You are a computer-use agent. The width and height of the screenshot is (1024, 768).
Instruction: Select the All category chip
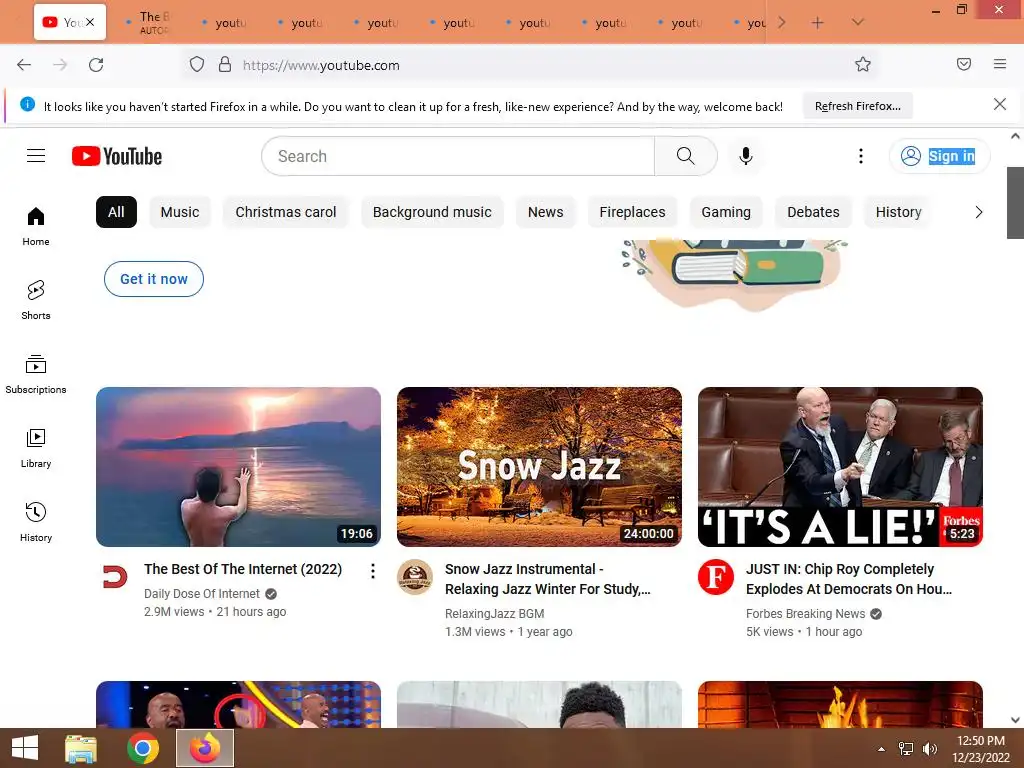116,212
